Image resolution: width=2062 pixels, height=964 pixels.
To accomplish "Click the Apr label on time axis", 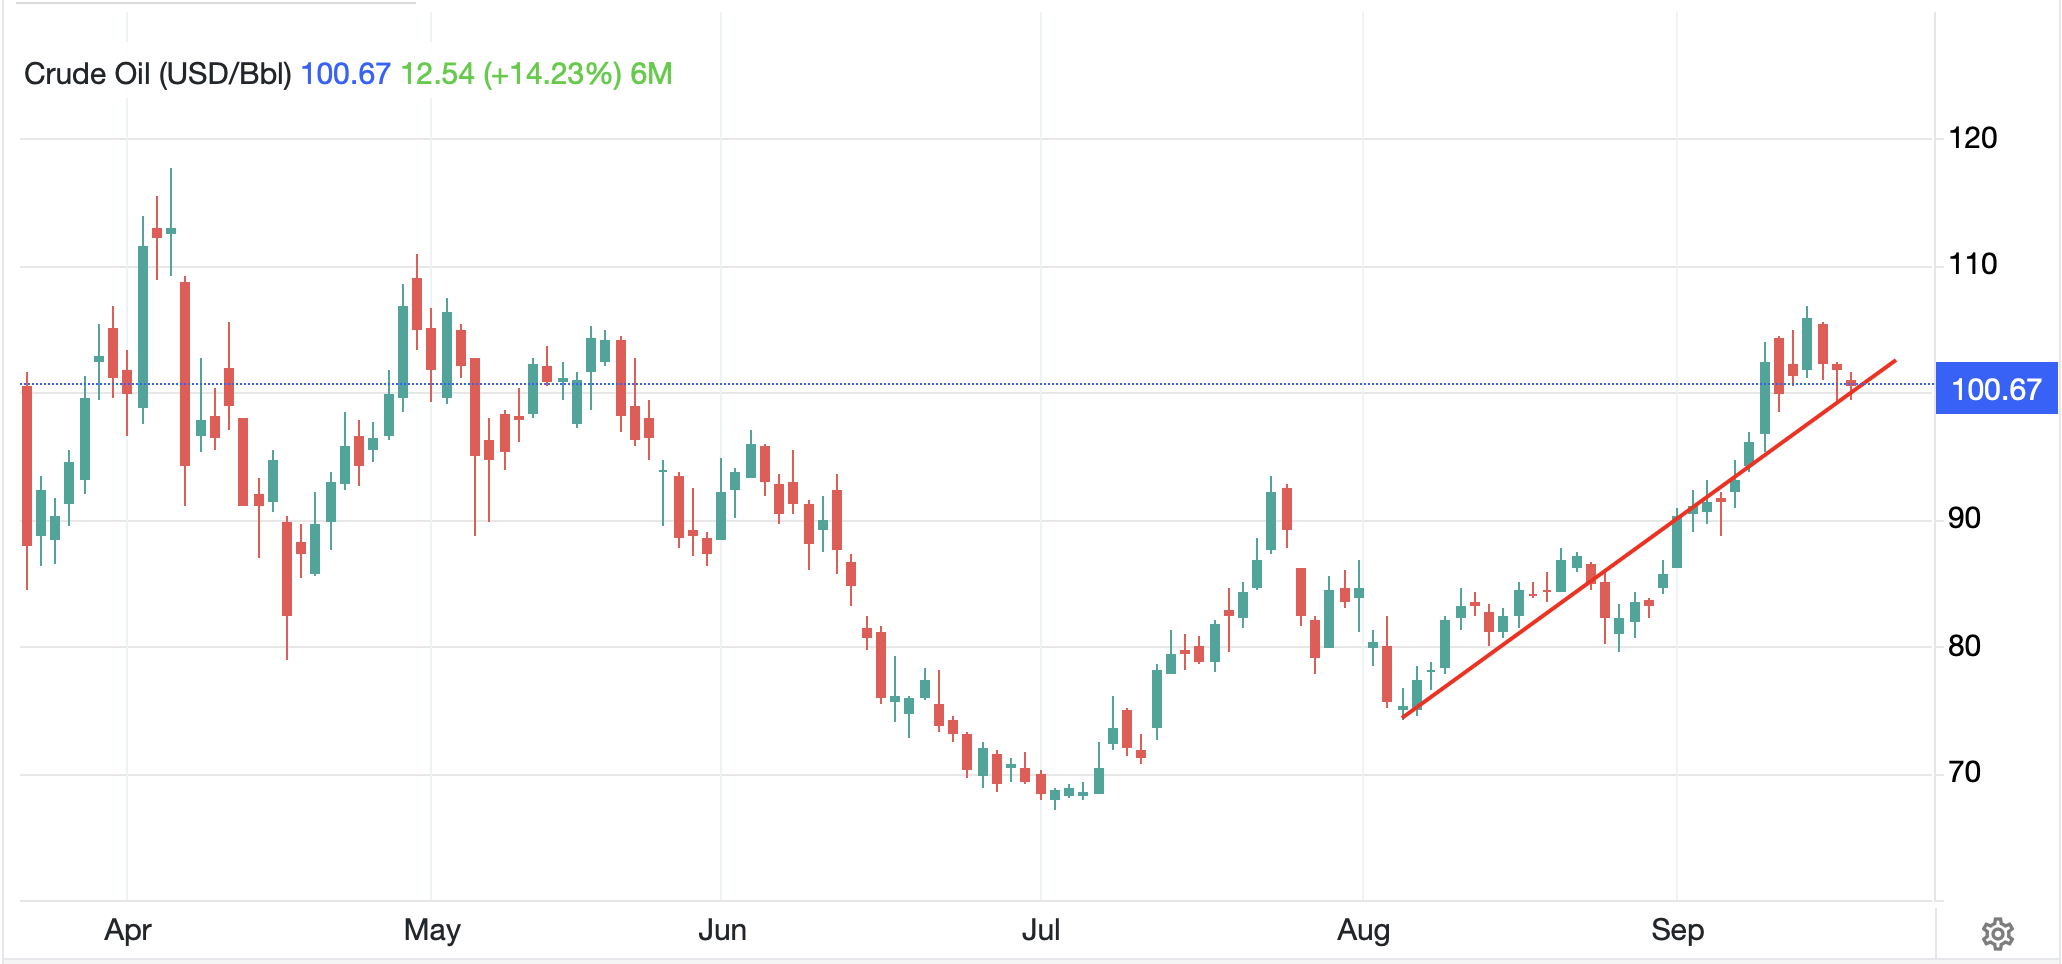I will click(x=128, y=930).
